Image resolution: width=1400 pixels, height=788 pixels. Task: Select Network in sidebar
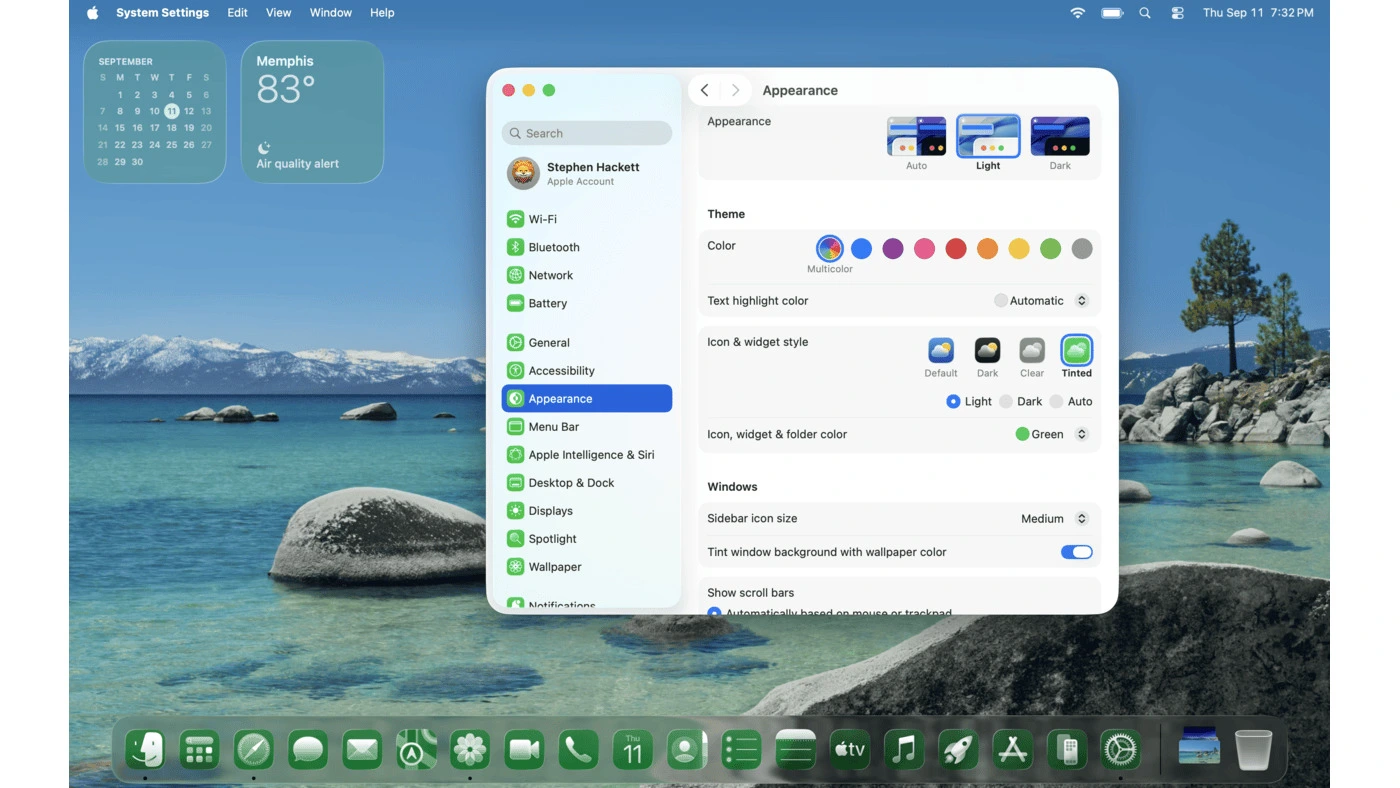(x=587, y=275)
